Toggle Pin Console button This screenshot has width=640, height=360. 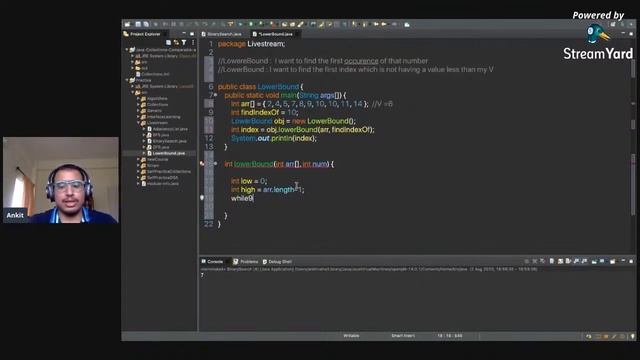[594, 261]
